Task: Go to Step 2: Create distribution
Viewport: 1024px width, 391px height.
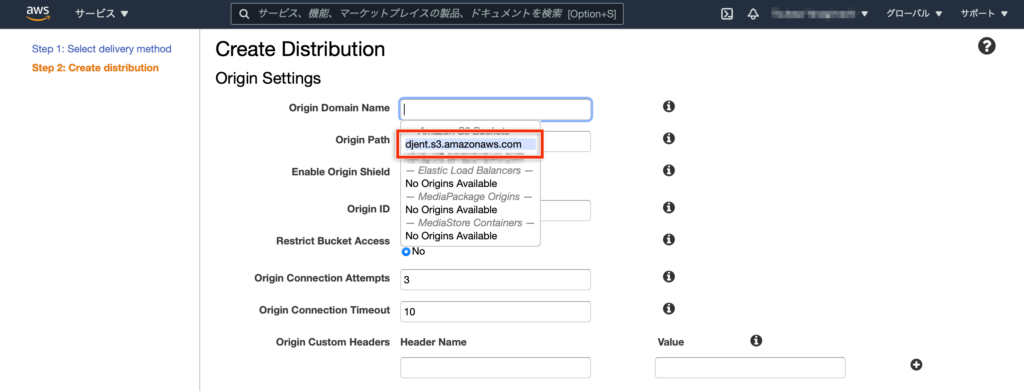Action: (x=95, y=68)
